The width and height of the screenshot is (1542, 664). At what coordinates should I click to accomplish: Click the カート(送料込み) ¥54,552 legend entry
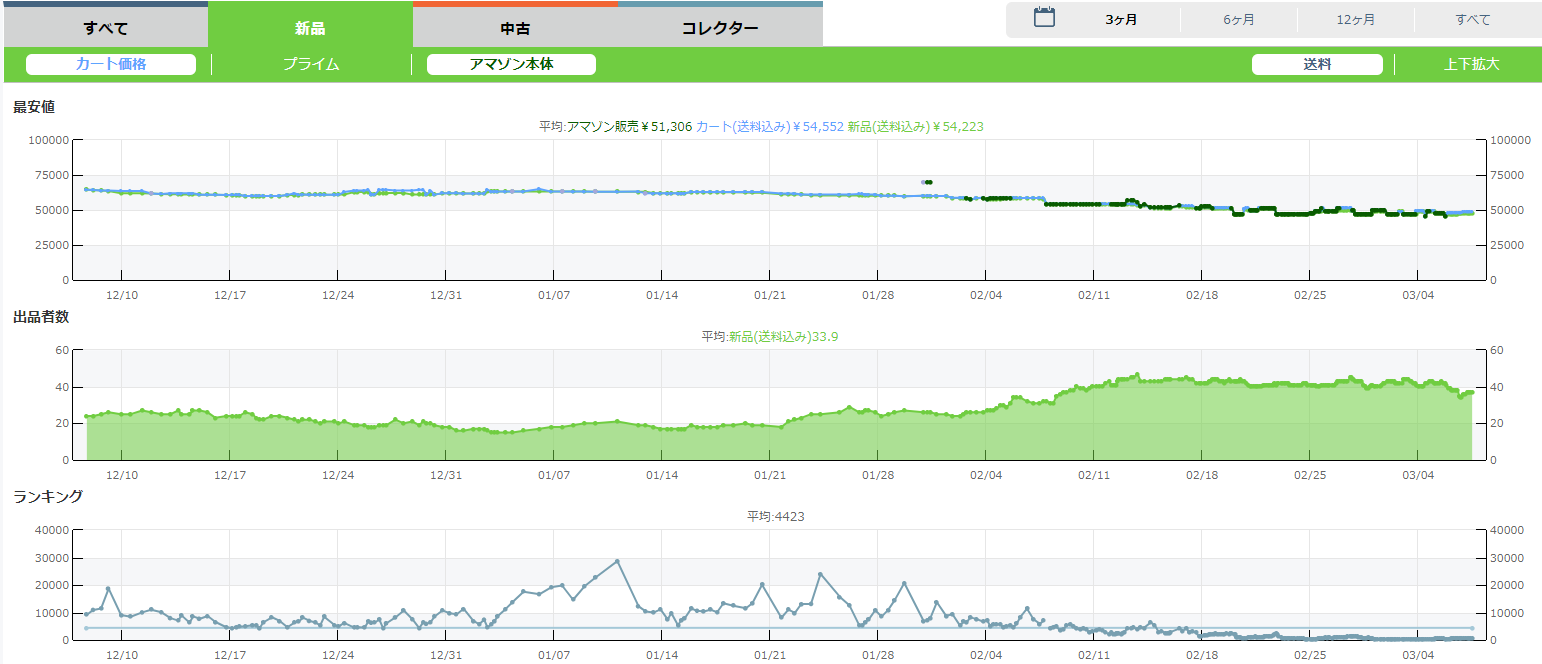[x=769, y=126]
